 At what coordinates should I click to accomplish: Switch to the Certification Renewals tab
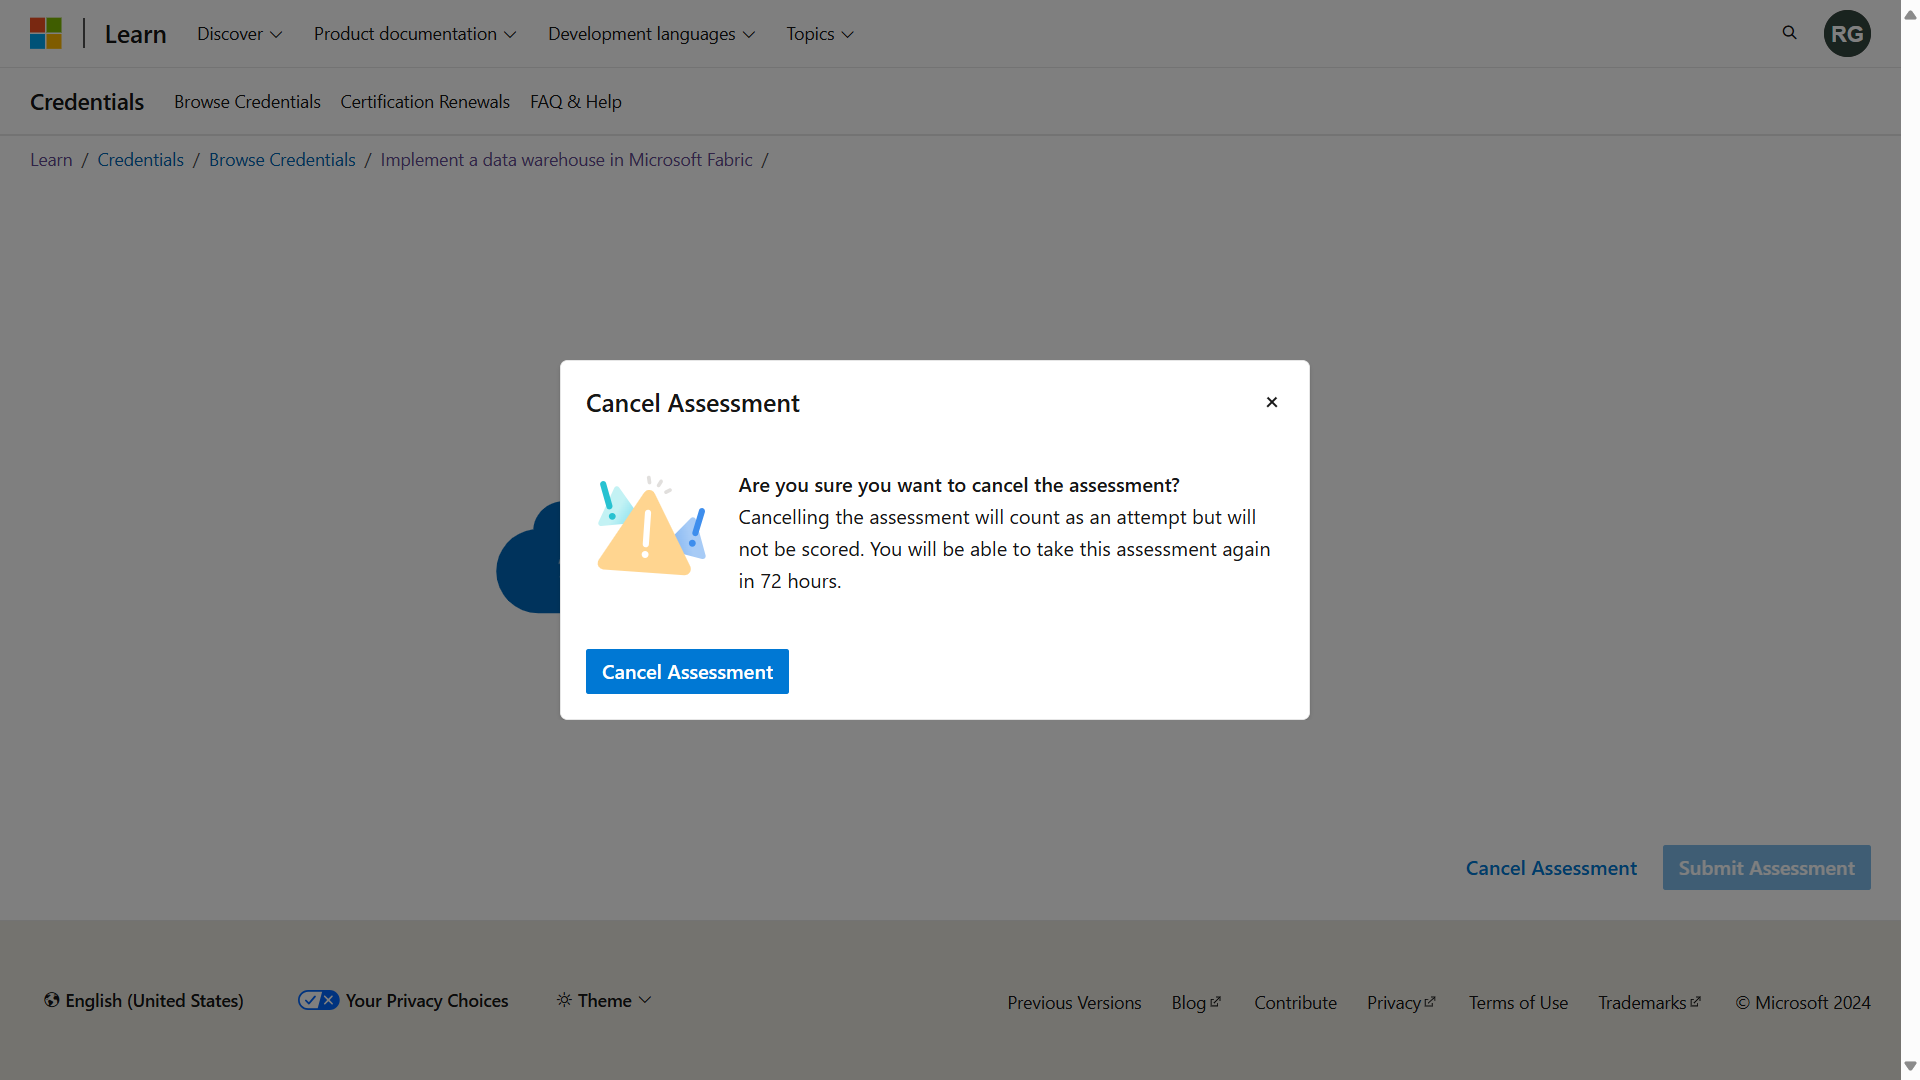tap(425, 101)
